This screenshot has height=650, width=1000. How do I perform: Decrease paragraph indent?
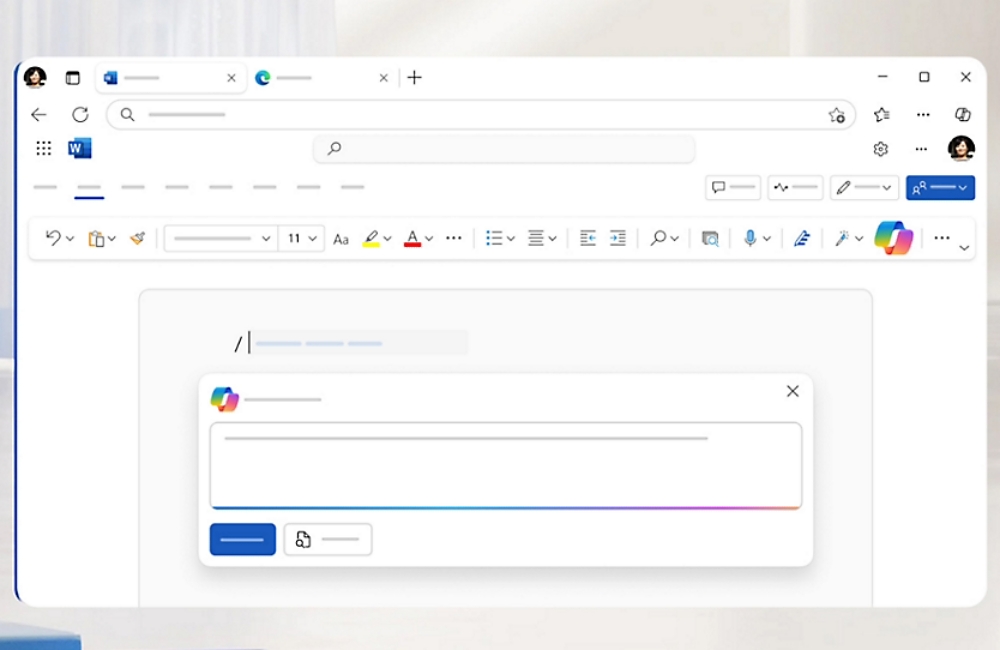click(587, 238)
